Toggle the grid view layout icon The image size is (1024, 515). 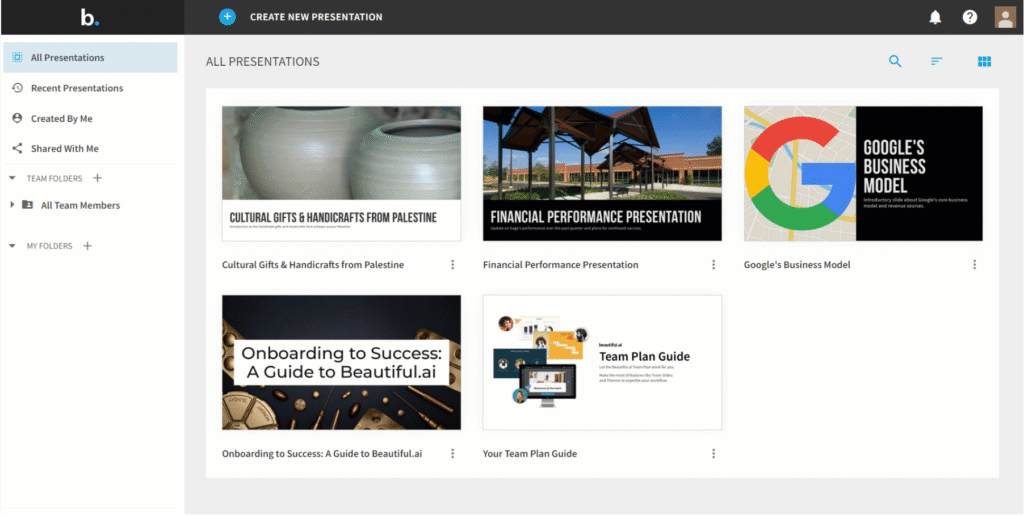pos(984,62)
